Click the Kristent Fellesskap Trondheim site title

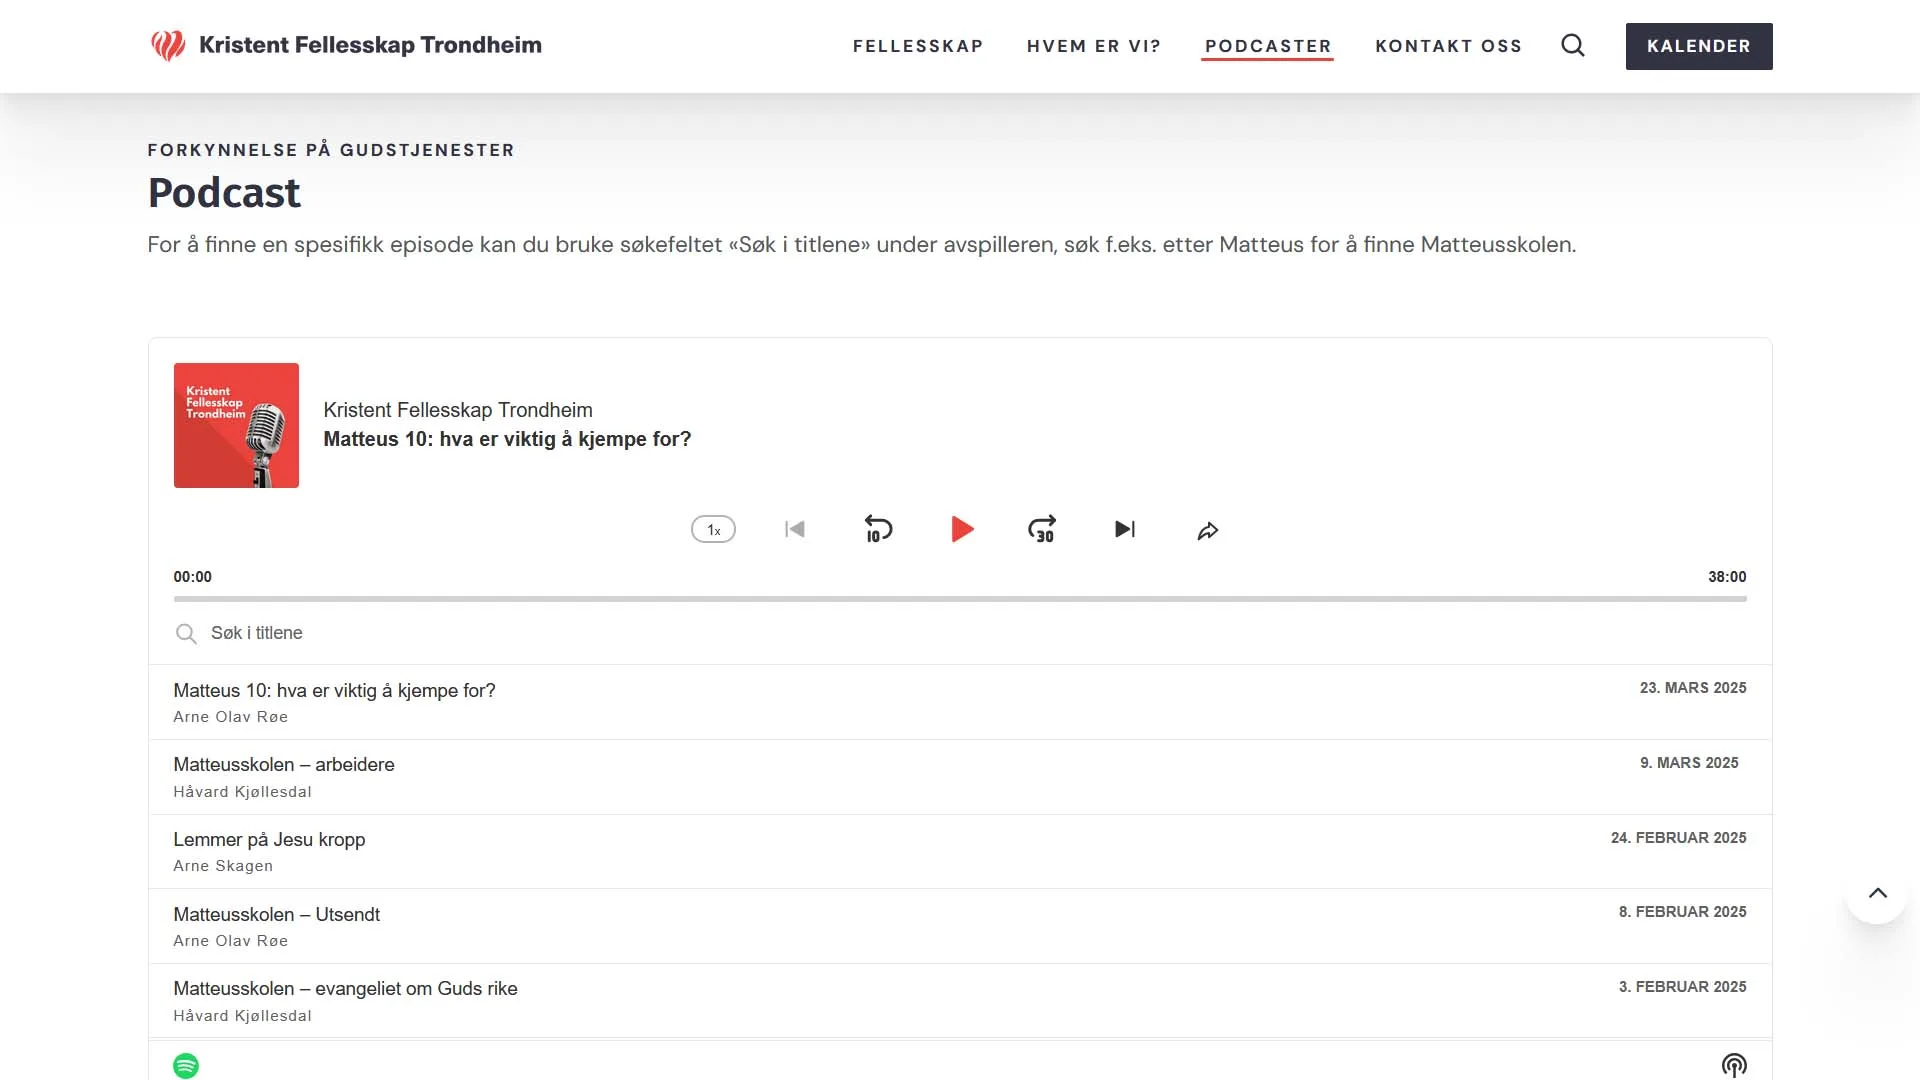click(x=370, y=45)
